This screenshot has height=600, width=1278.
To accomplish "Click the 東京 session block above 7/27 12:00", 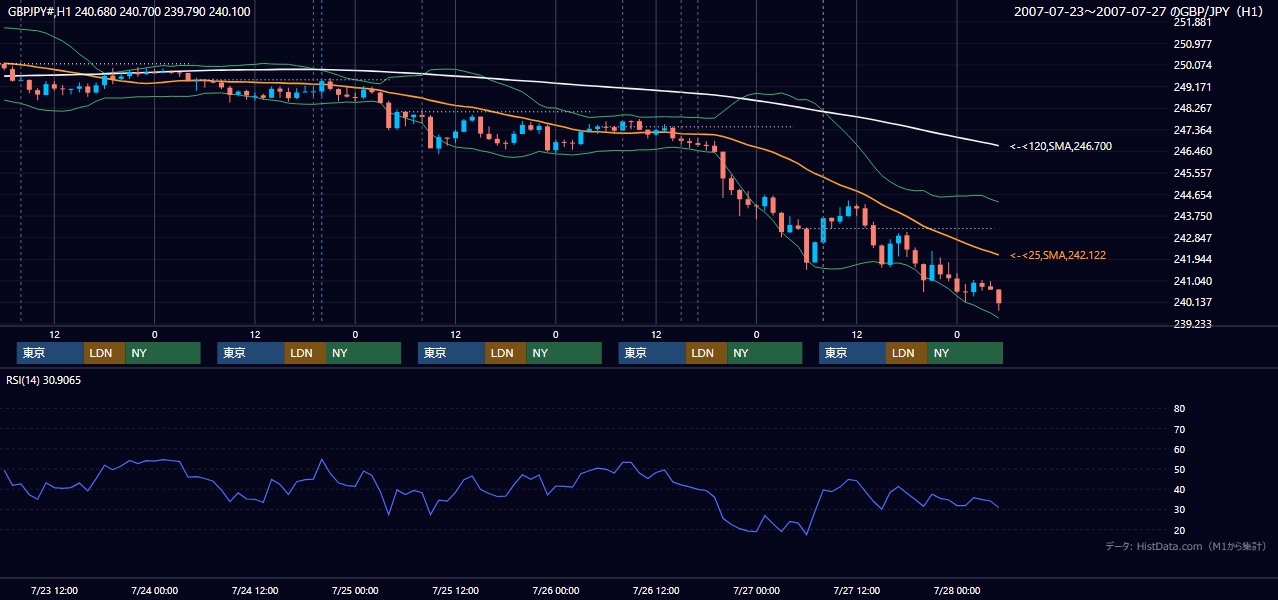I will [852, 353].
